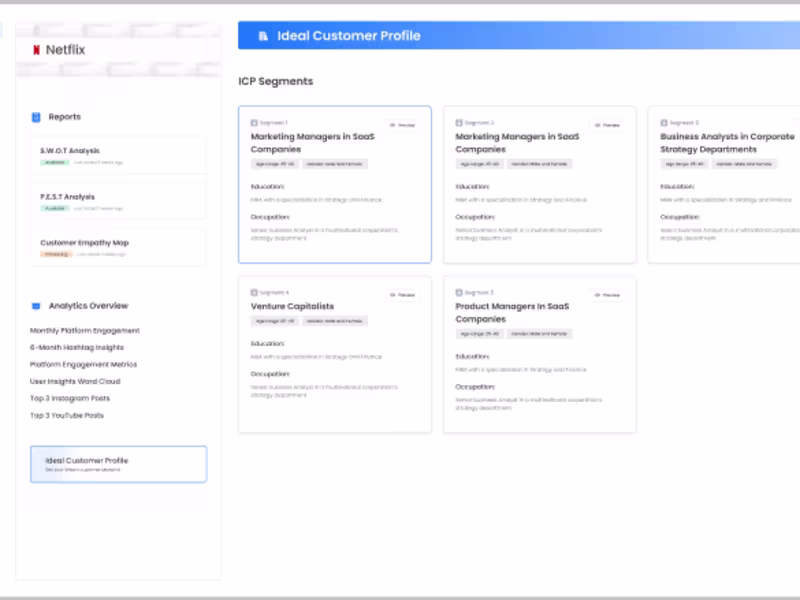The image size is (800, 600).
Task: Preview Segment 1 with its eye button
Action: (x=403, y=125)
